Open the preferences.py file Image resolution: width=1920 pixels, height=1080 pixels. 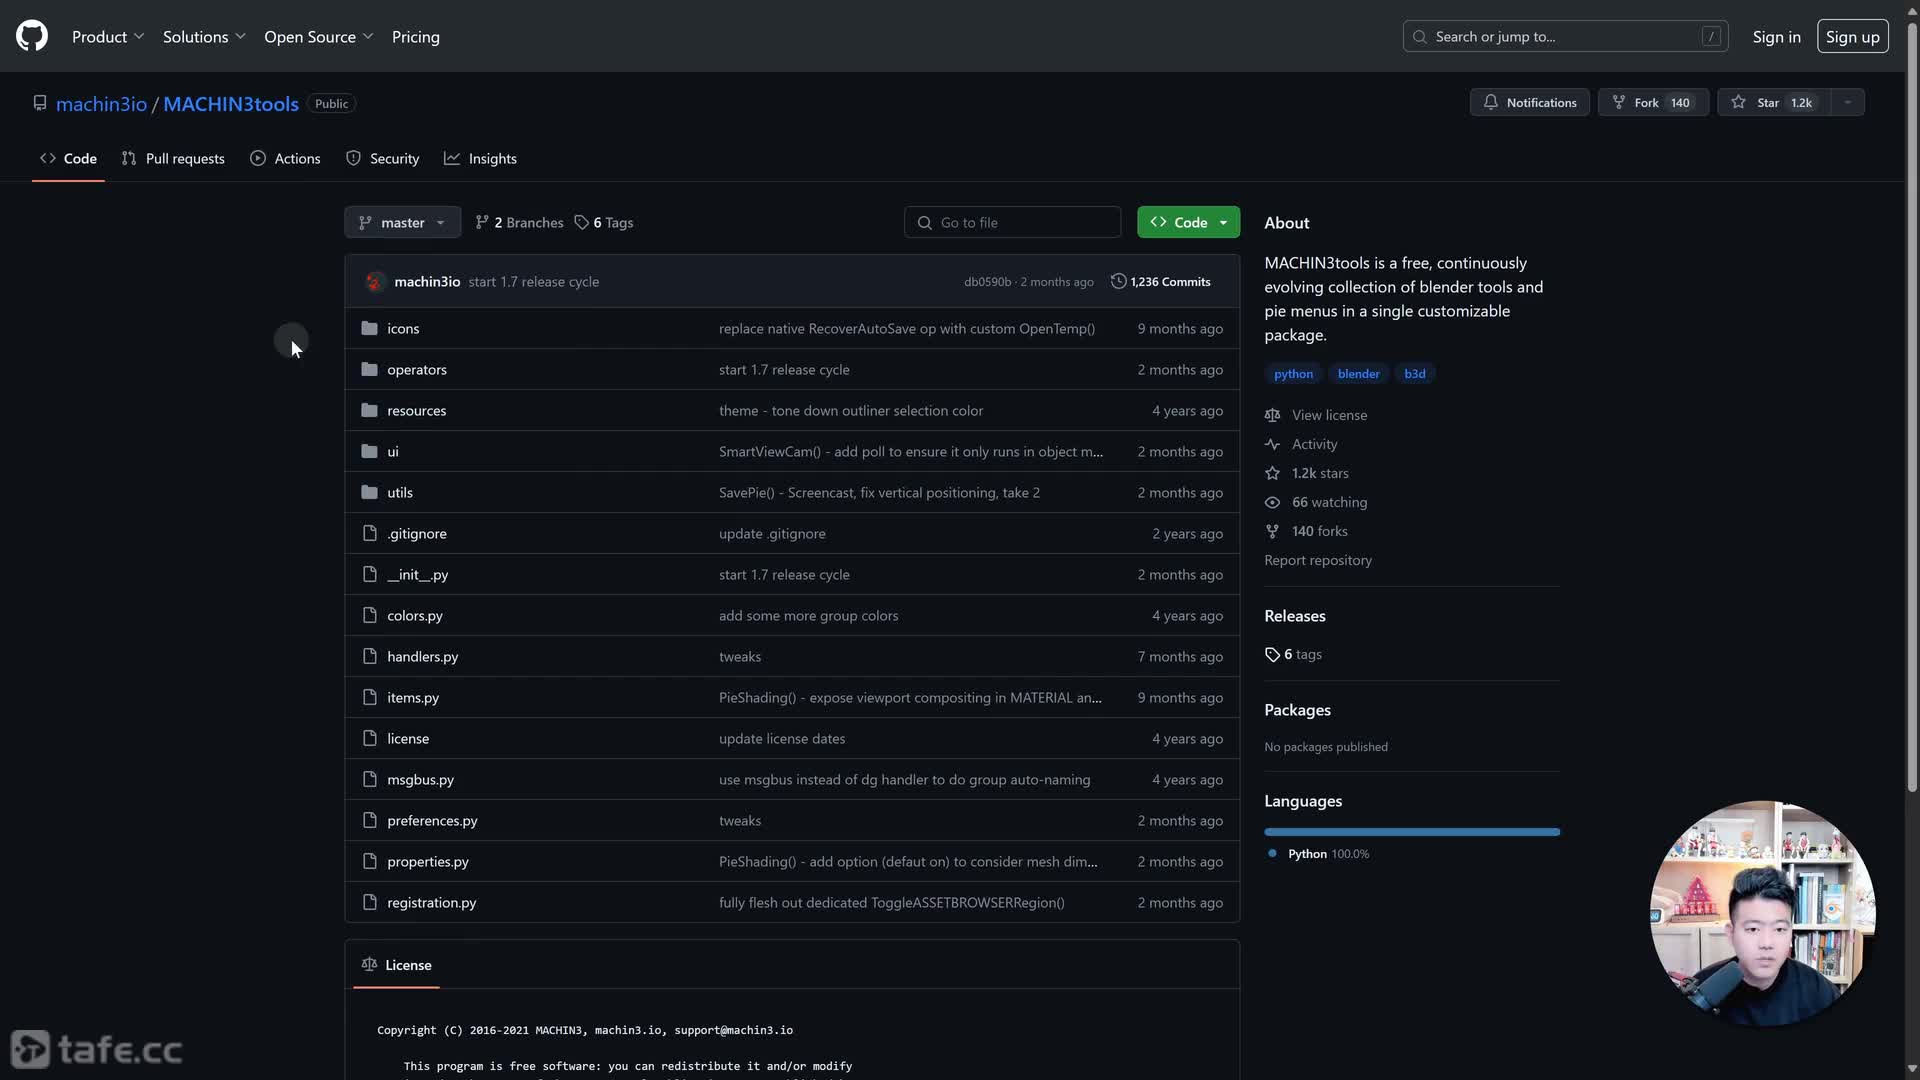(x=432, y=820)
